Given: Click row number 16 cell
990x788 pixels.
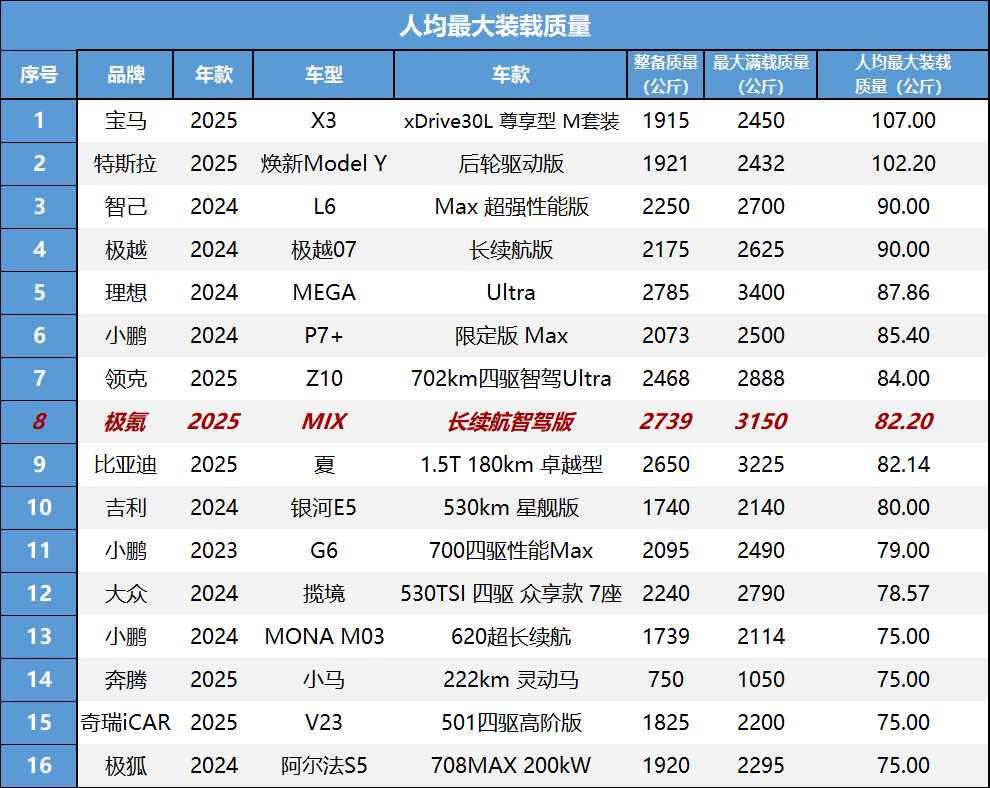Looking at the screenshot, I should pos(39,766).
